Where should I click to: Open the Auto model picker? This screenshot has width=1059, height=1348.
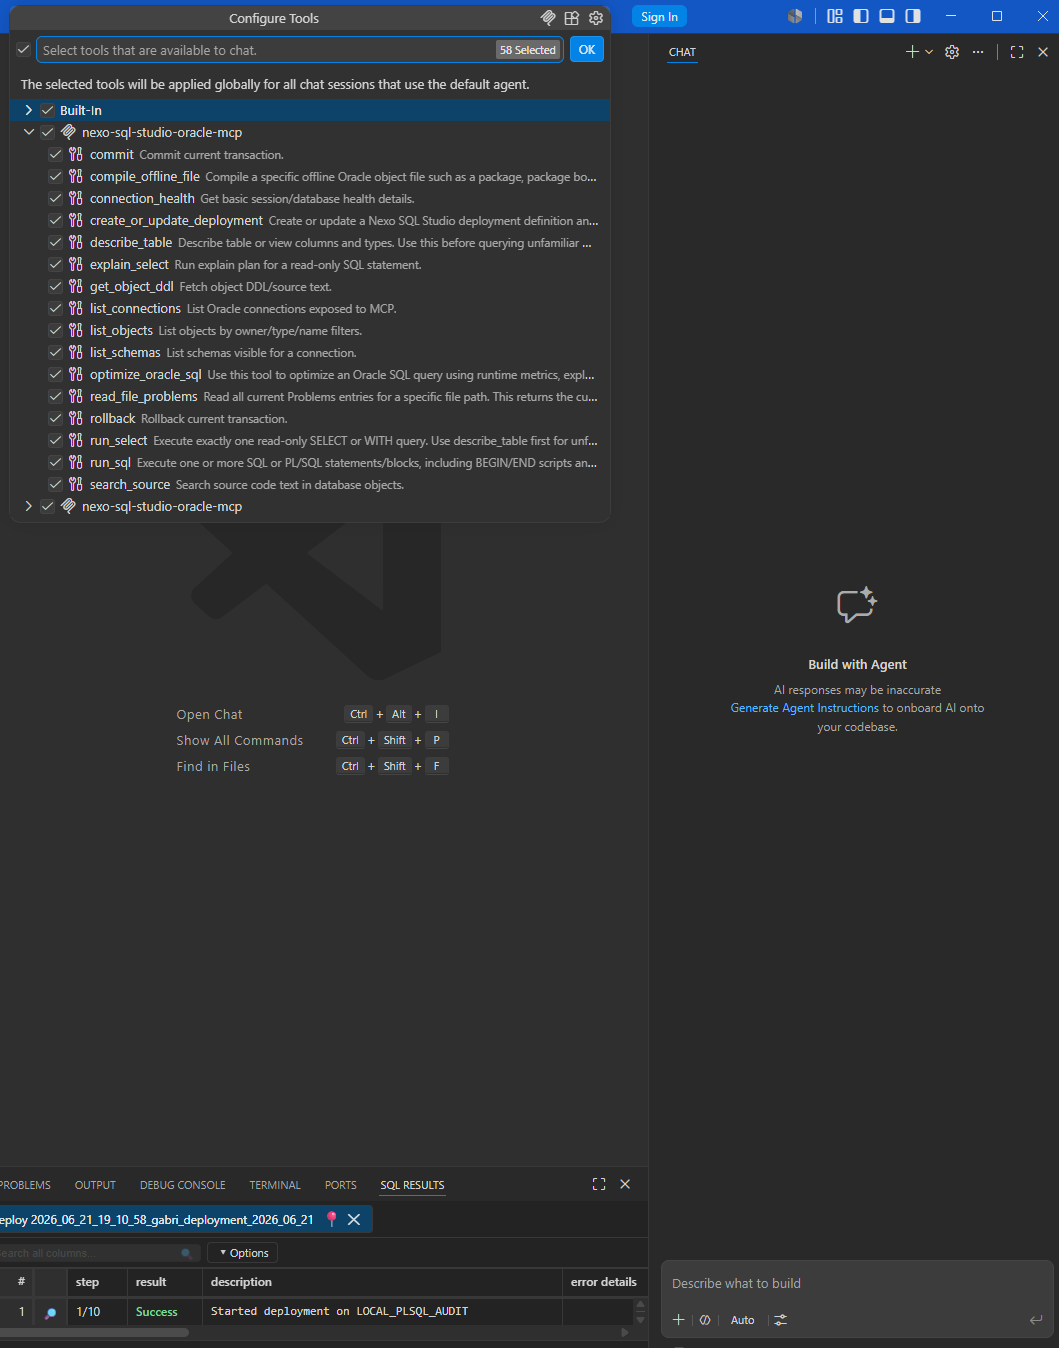(x=743, y=1320)
